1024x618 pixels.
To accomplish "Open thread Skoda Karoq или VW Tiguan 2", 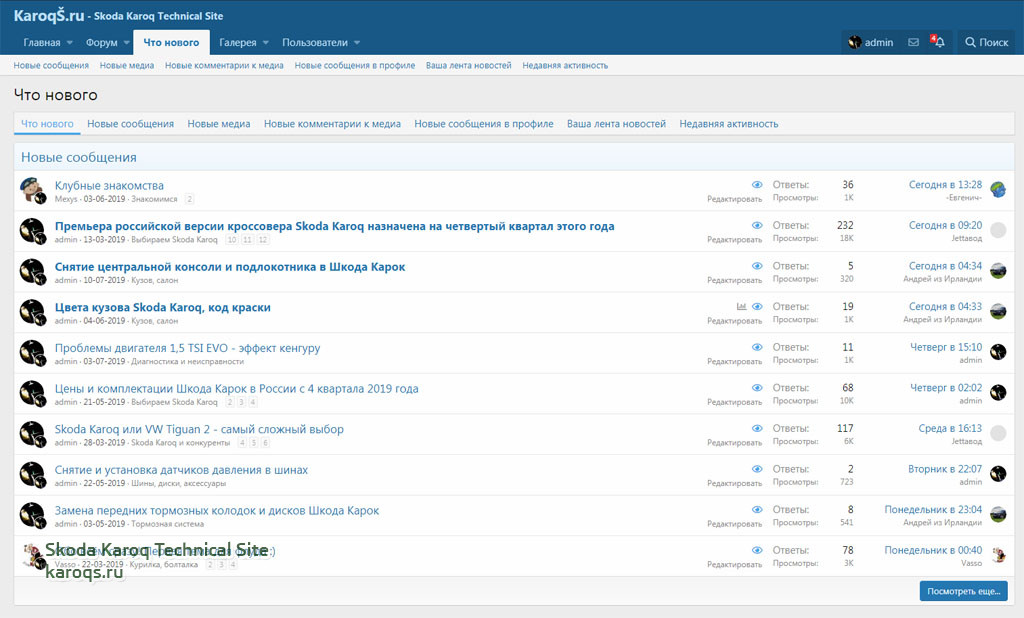I will (199, 429).
